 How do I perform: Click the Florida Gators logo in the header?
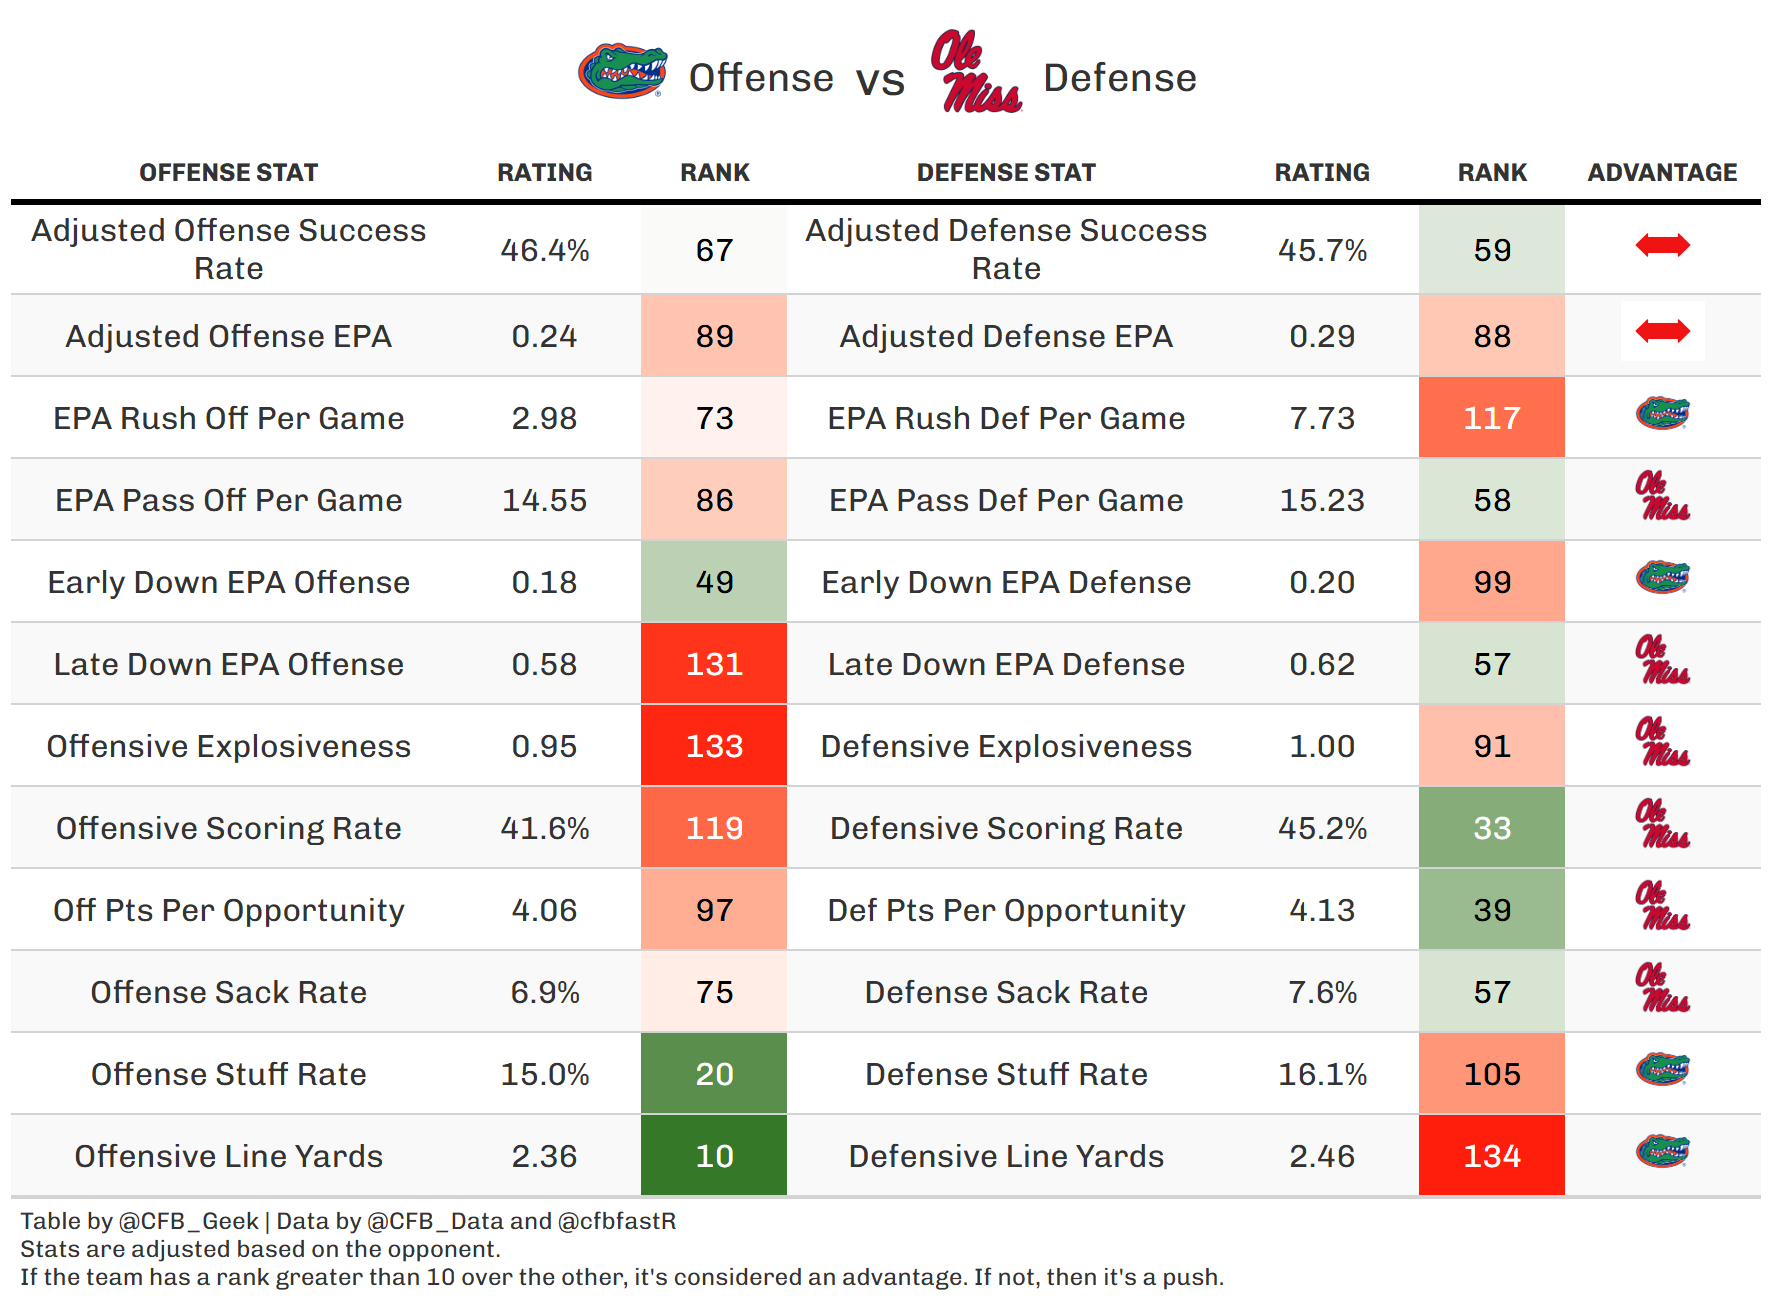tap(622, 71)
